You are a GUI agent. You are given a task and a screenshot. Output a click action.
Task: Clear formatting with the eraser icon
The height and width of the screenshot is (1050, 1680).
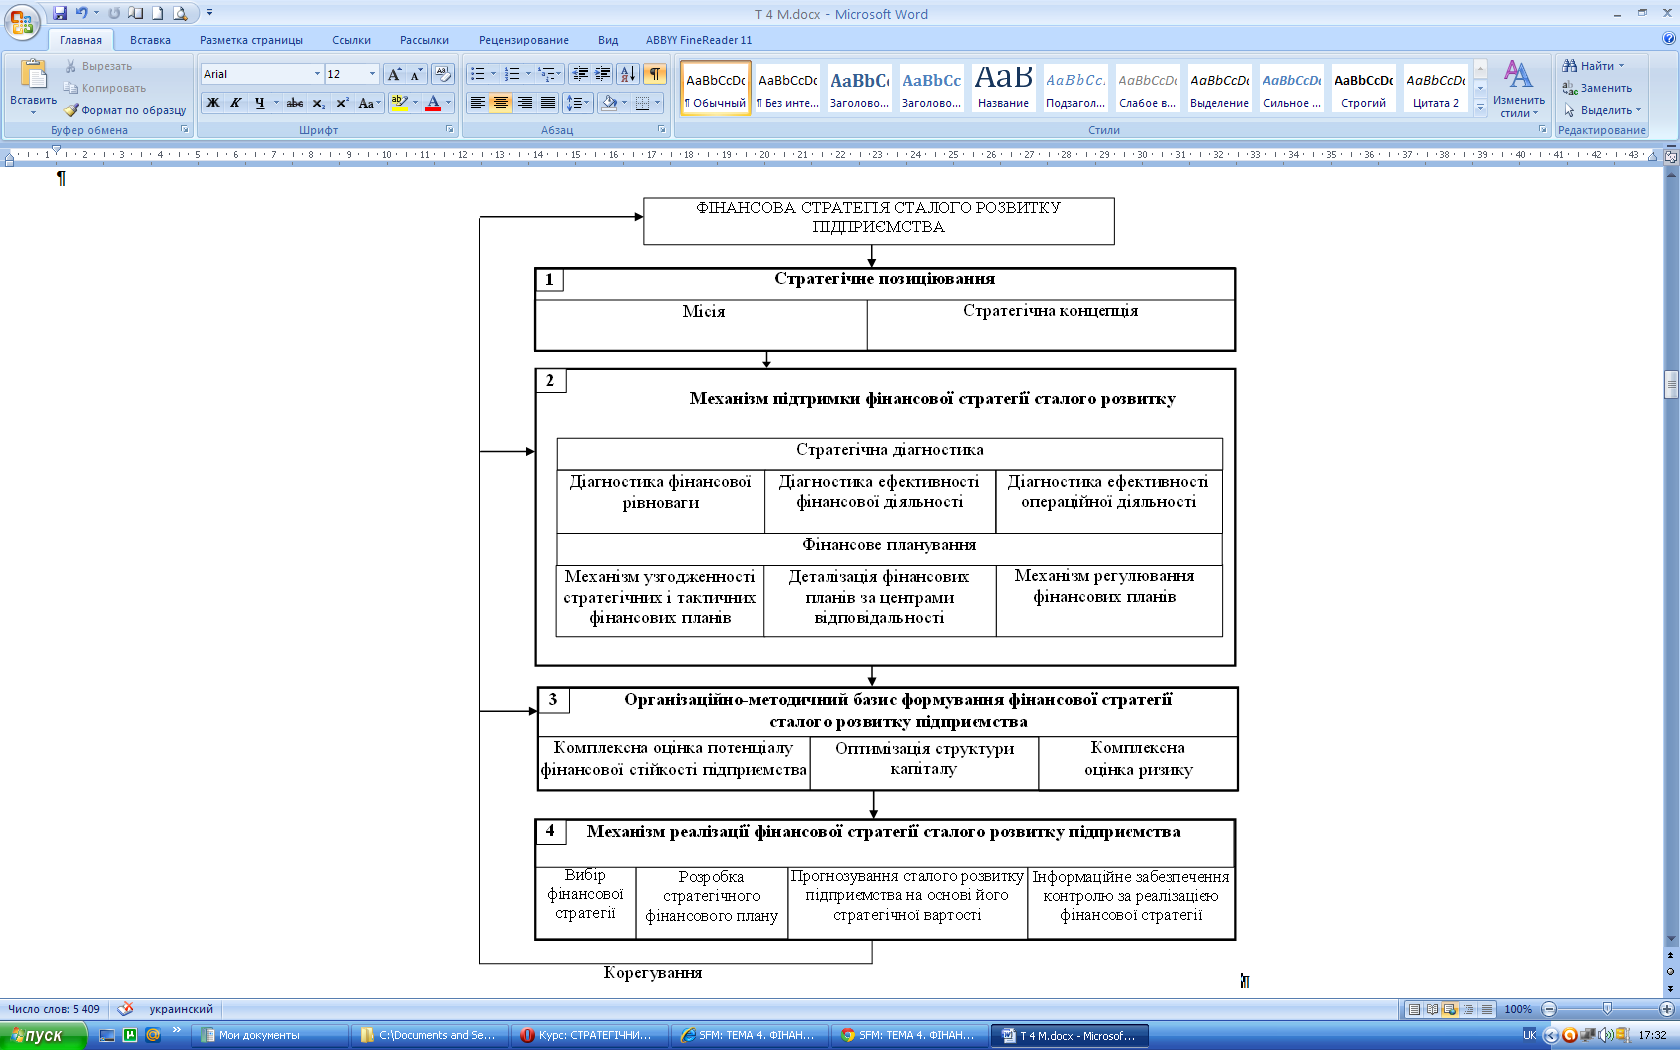click(443, 74)
